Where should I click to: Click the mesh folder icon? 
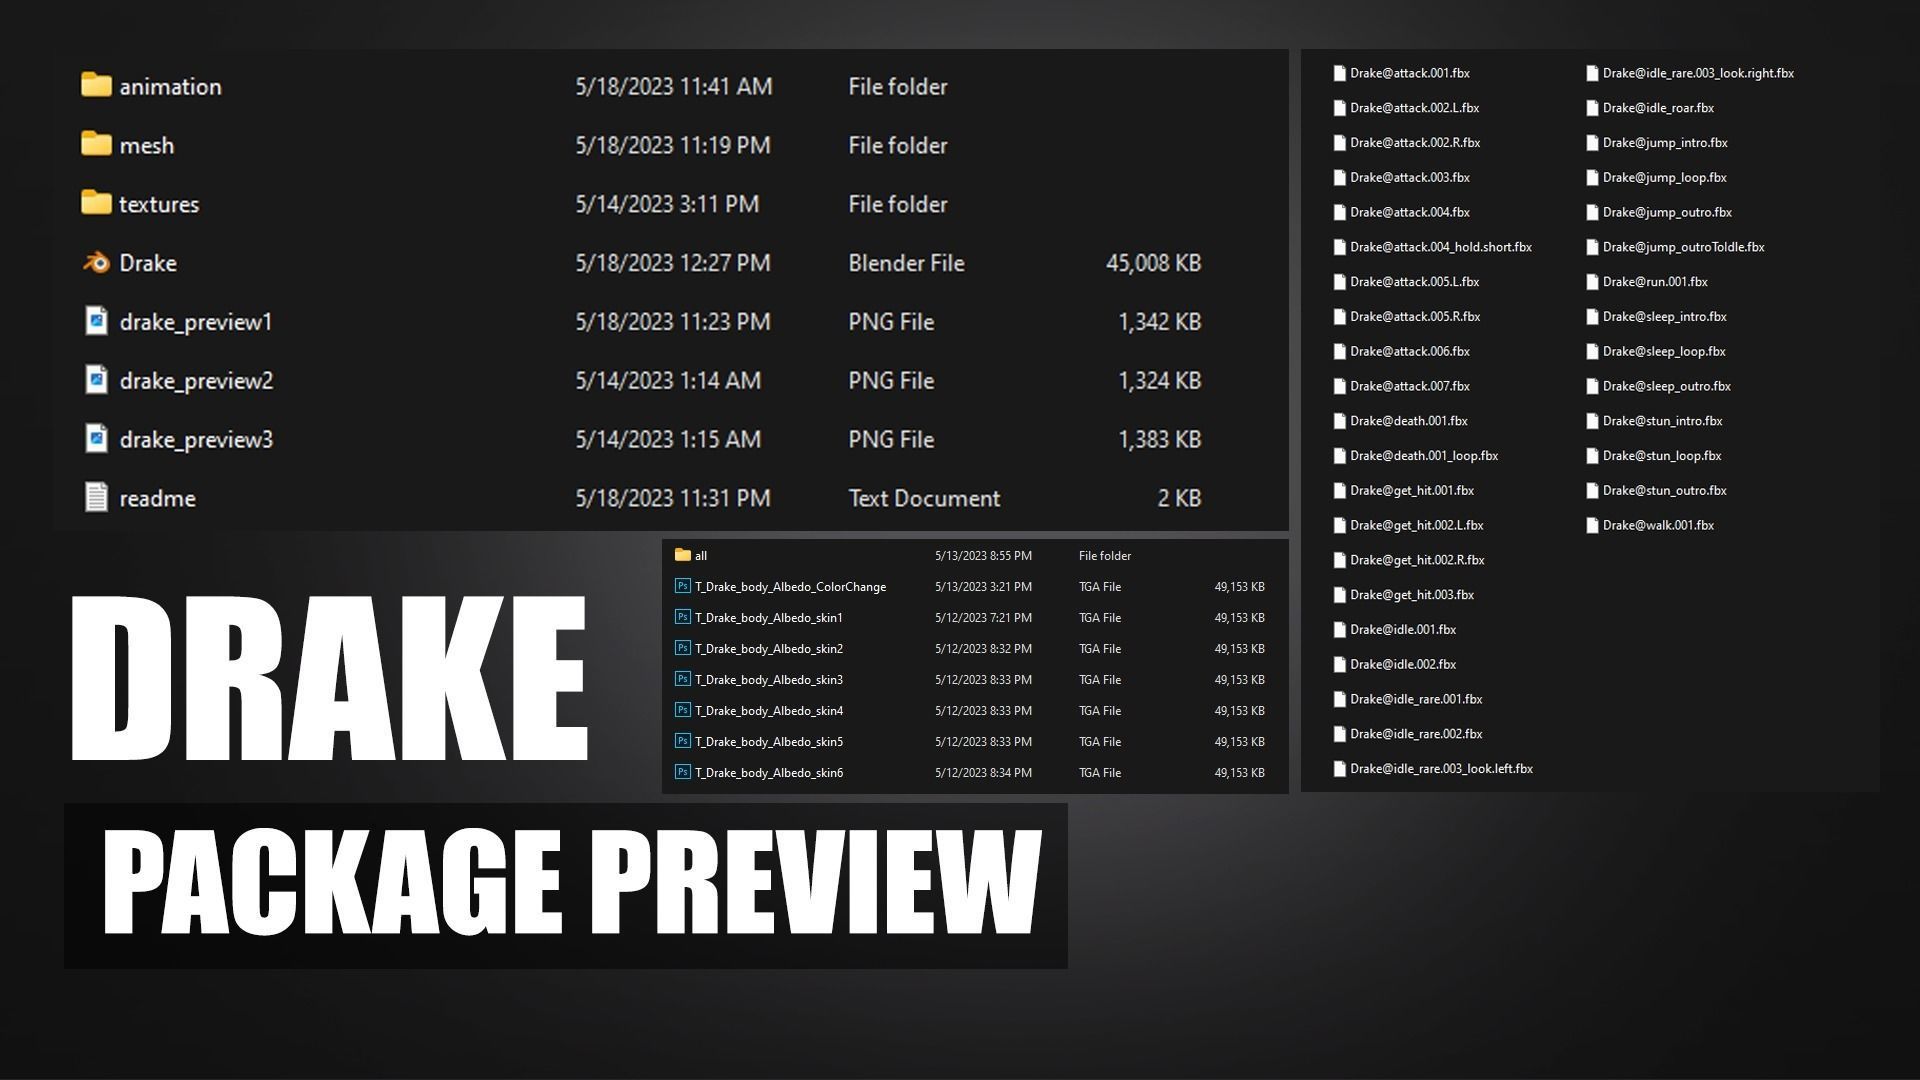point(96,144)
